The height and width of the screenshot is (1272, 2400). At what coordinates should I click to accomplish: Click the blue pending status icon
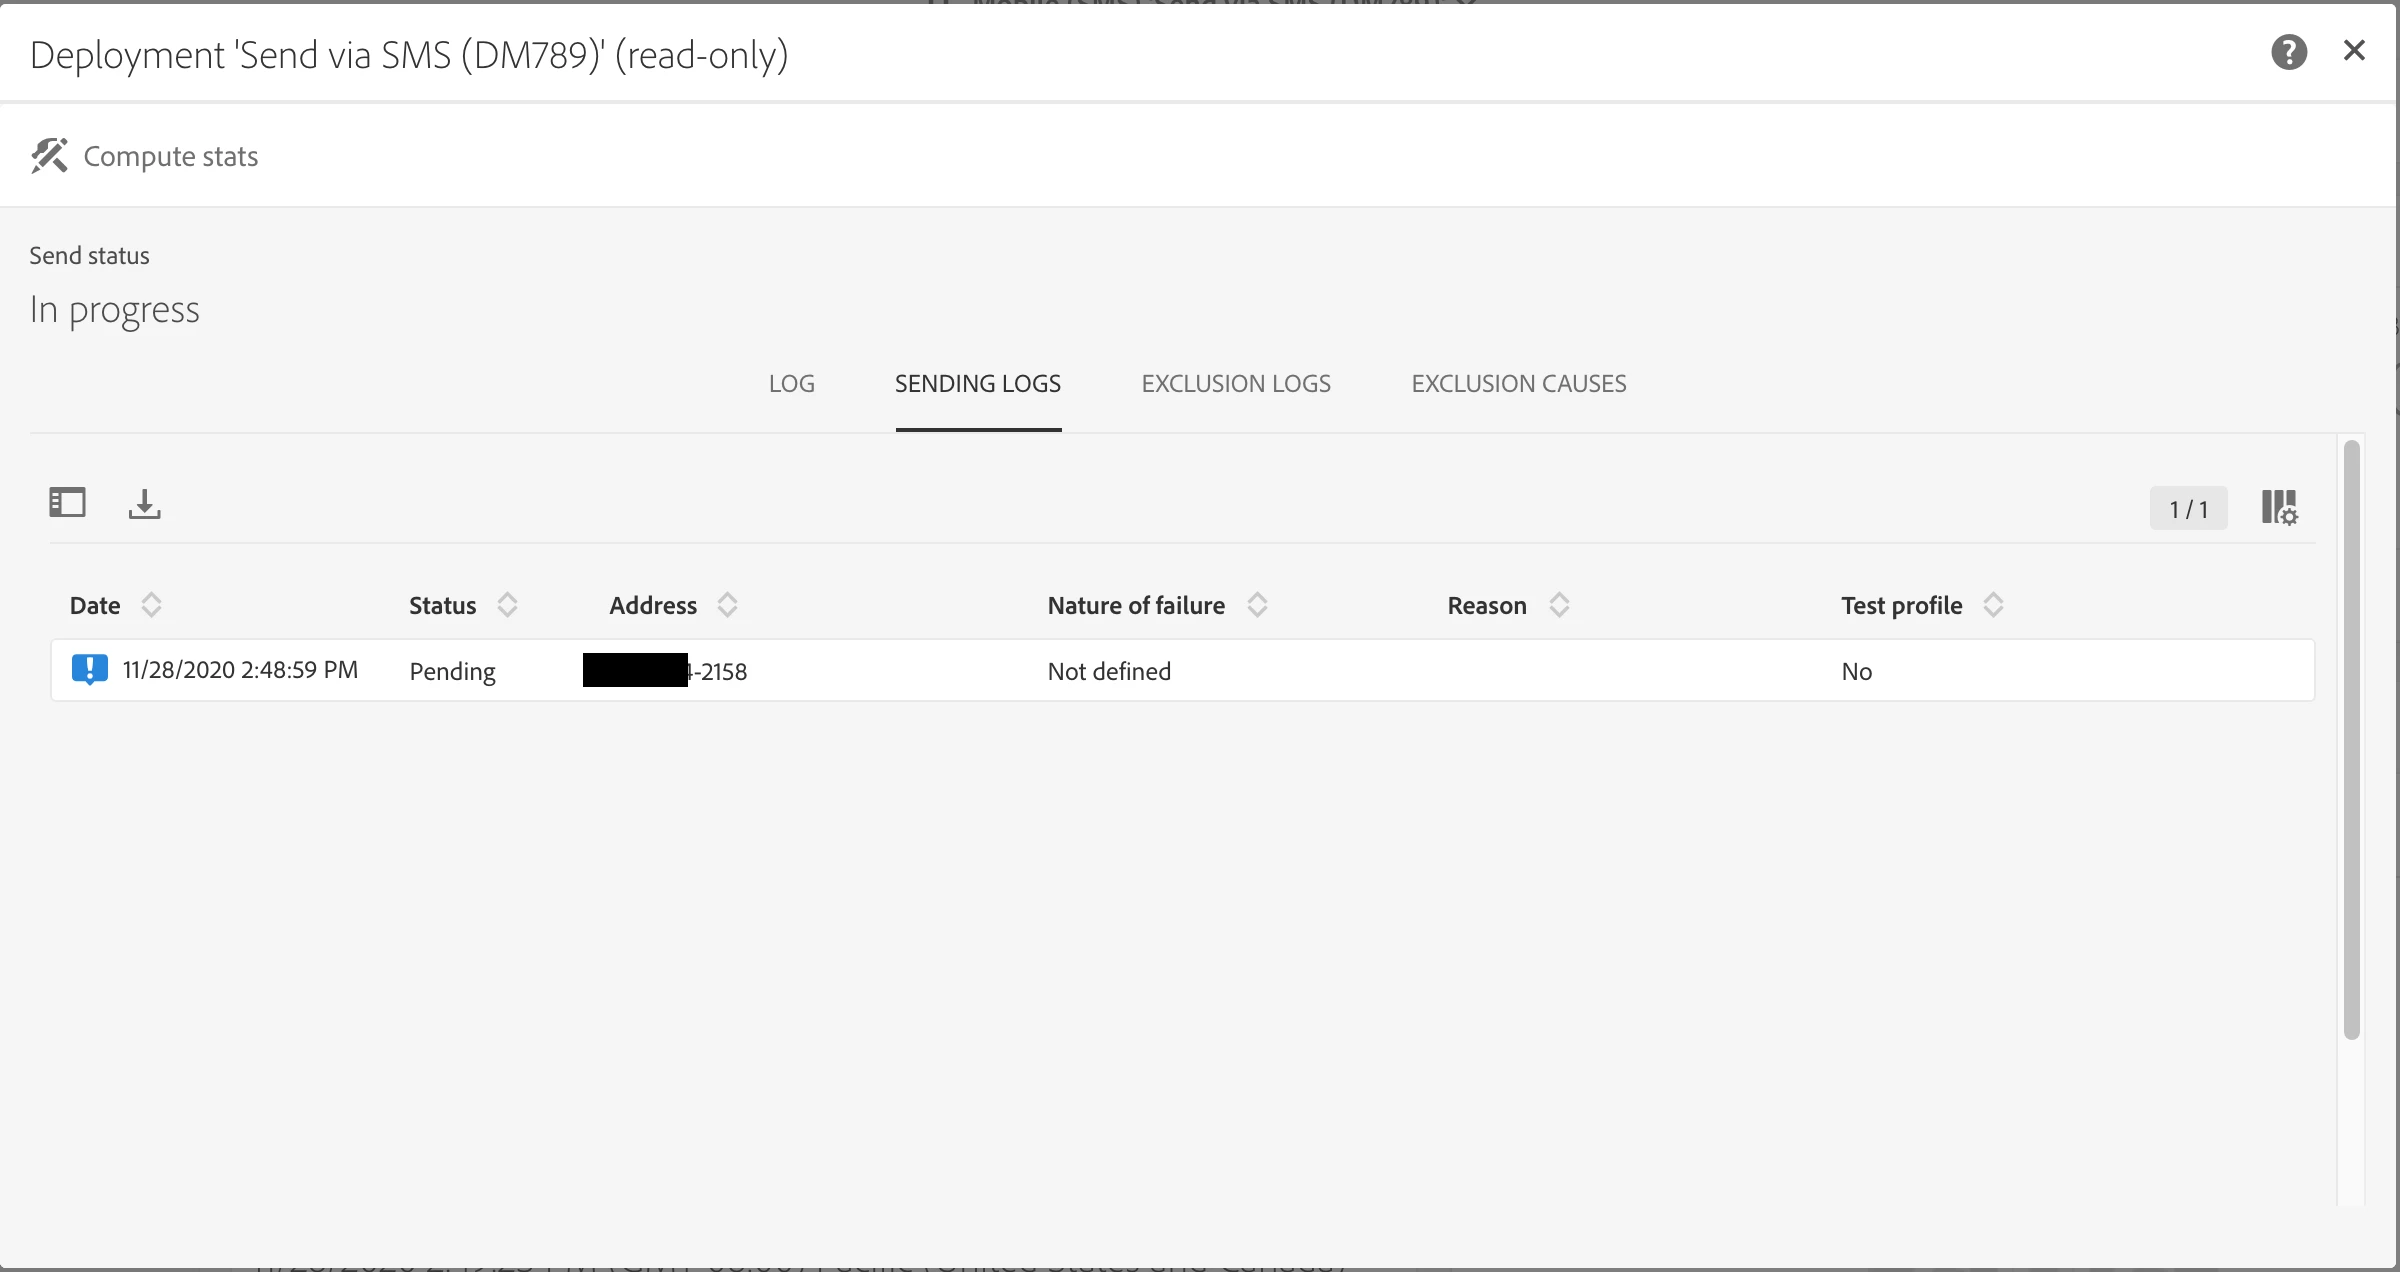[90, 669]
